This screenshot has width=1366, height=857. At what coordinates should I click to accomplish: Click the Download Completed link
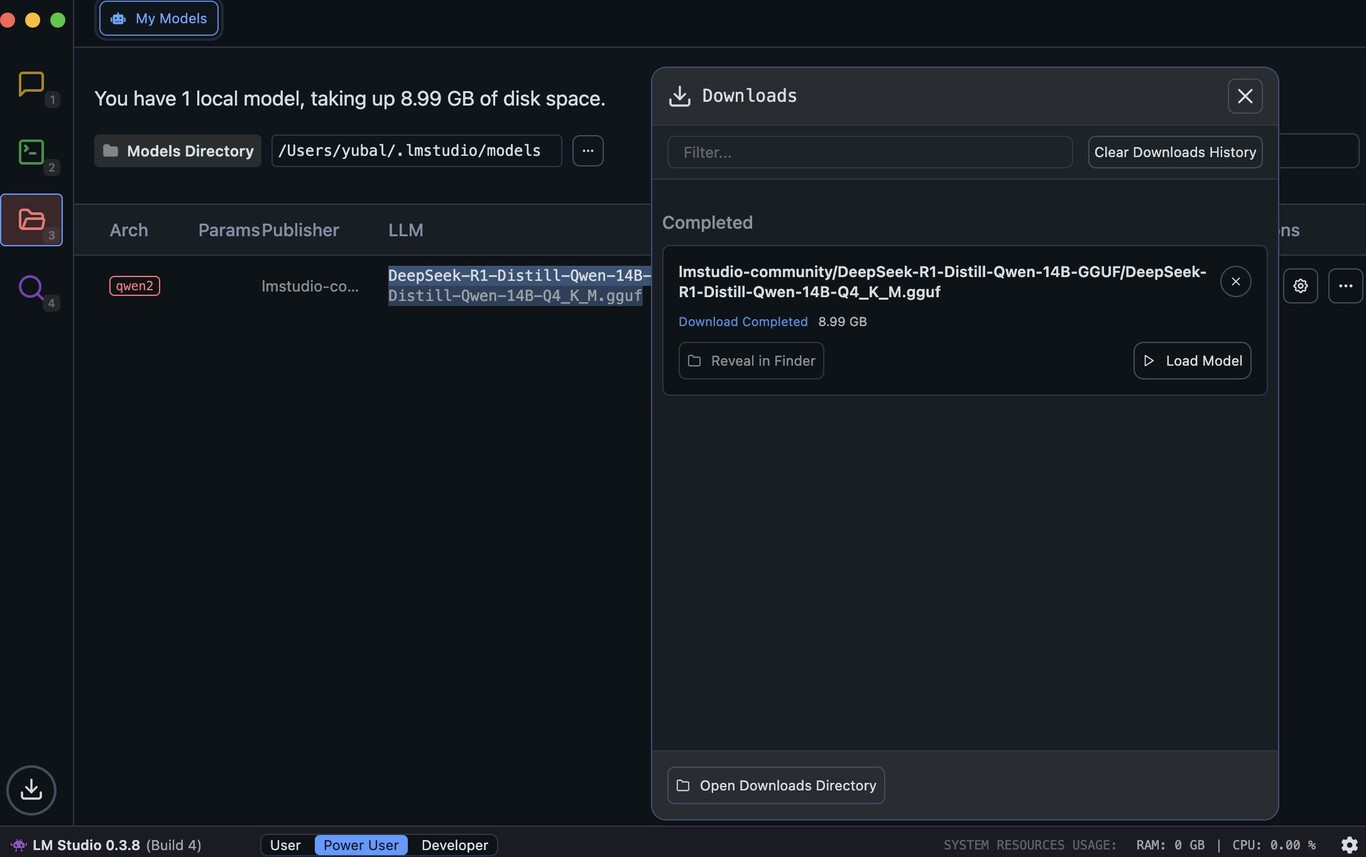743,321
